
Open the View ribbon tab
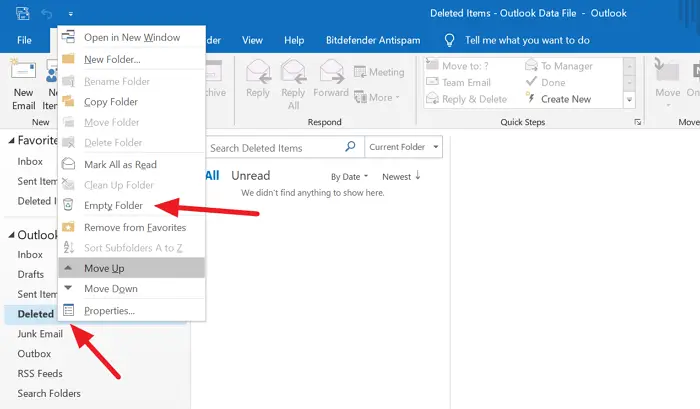click(252, 40)
